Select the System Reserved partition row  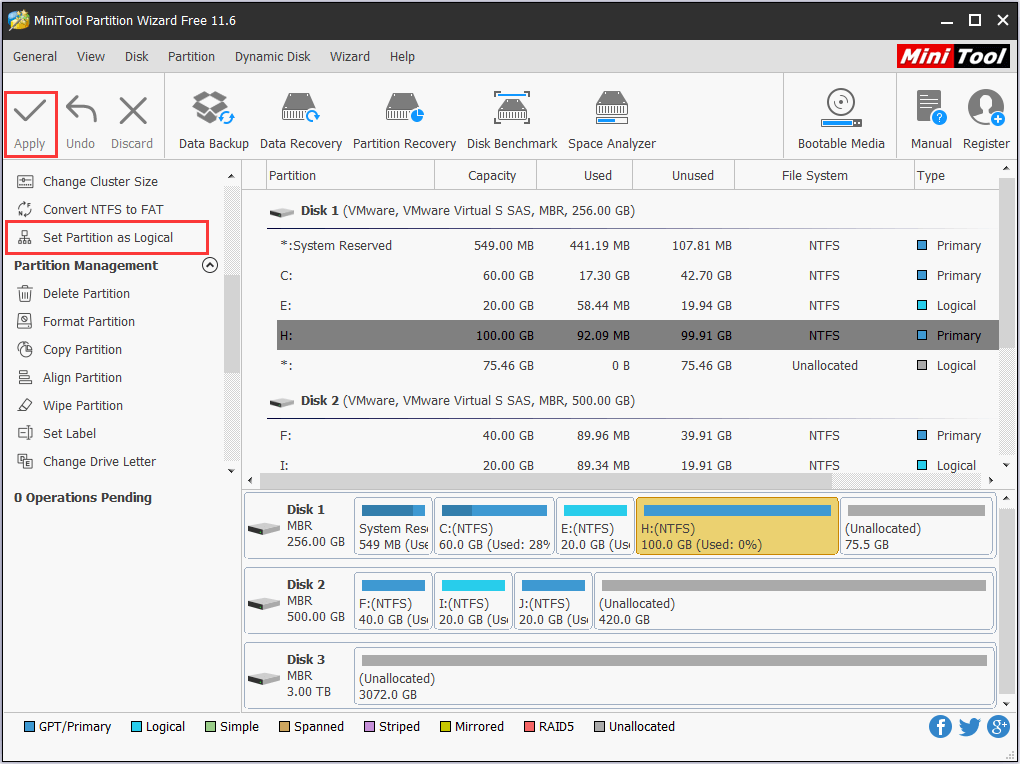(638, 245)
